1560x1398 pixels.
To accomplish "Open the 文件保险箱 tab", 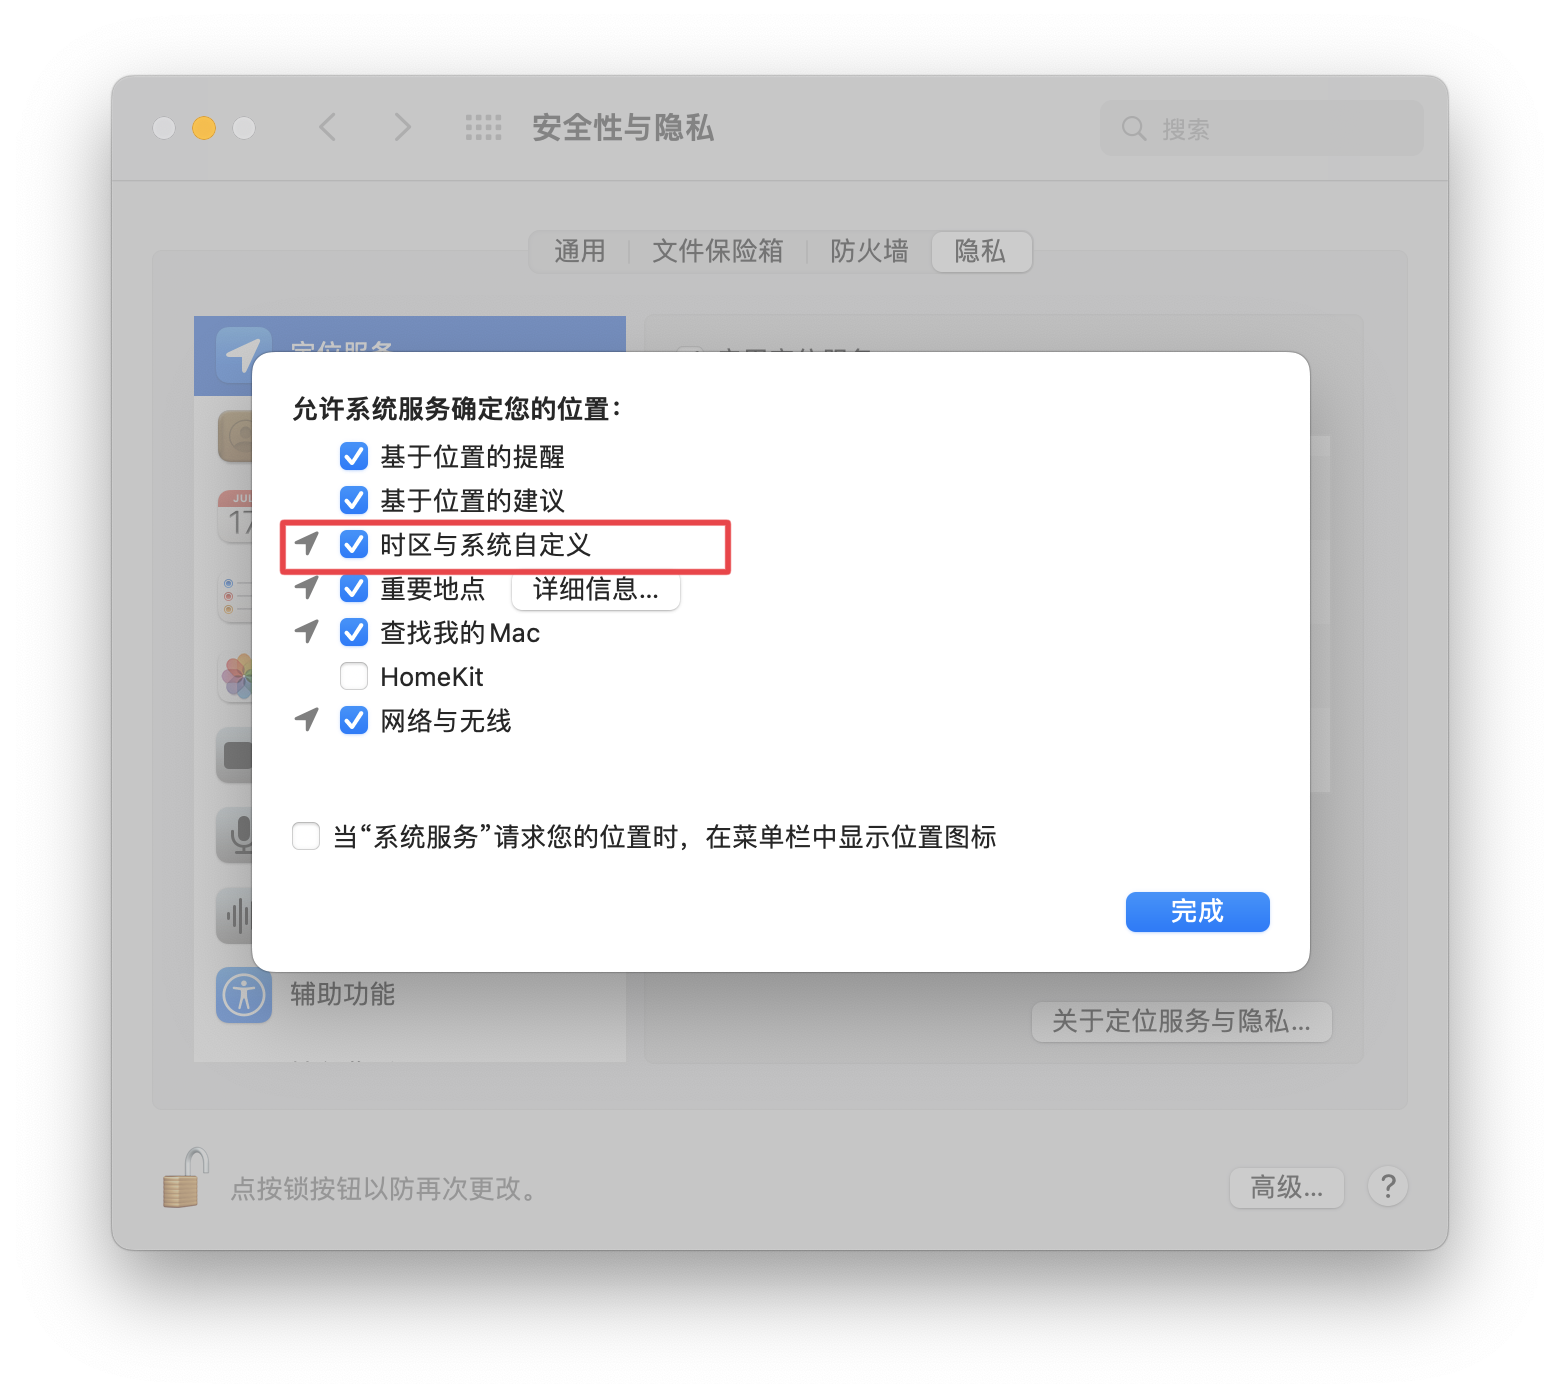I will click(718, 251).
